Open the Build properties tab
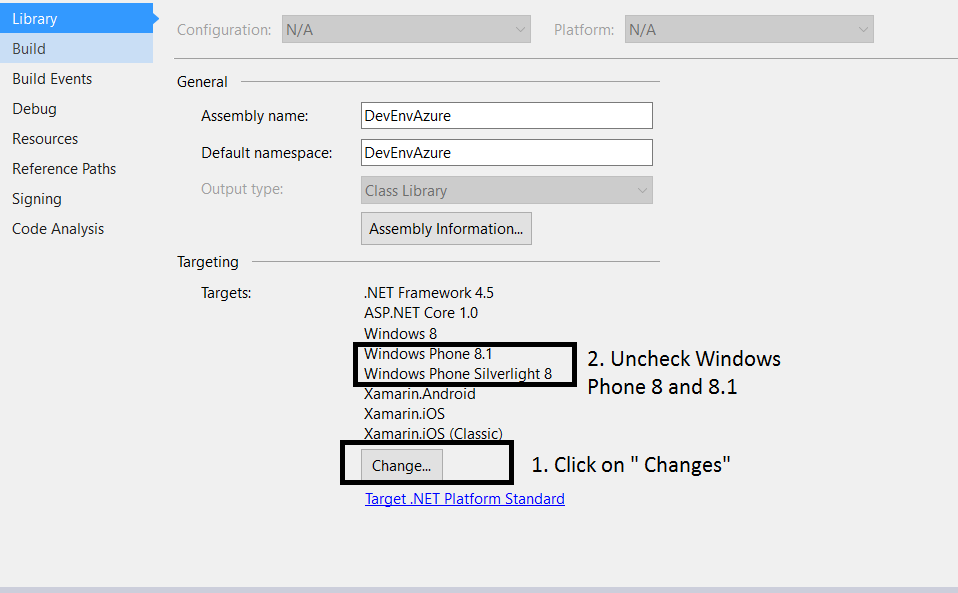 76,48
